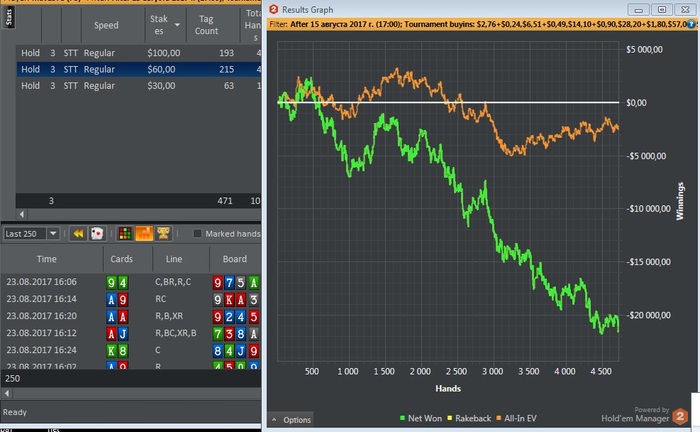Image resolution: width=700 pixels, height=432 pixels.
Task: Click the blue help icon in filter bar
Action: click(692, 24)
